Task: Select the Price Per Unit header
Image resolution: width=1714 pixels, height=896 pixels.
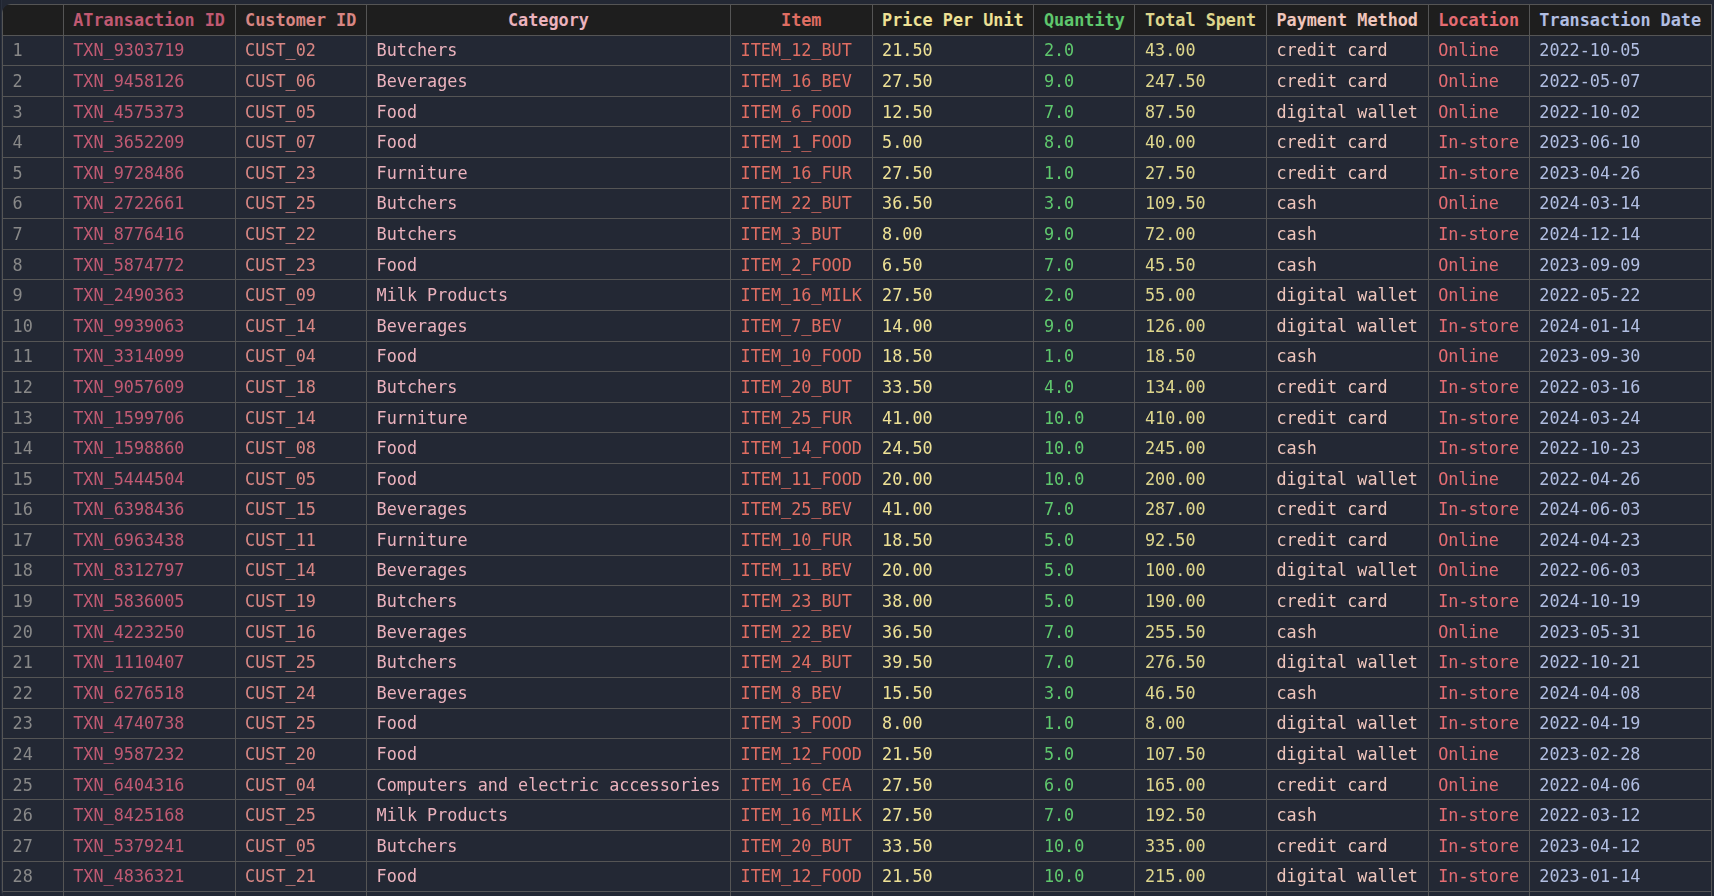Action: (x=952, y=20)
